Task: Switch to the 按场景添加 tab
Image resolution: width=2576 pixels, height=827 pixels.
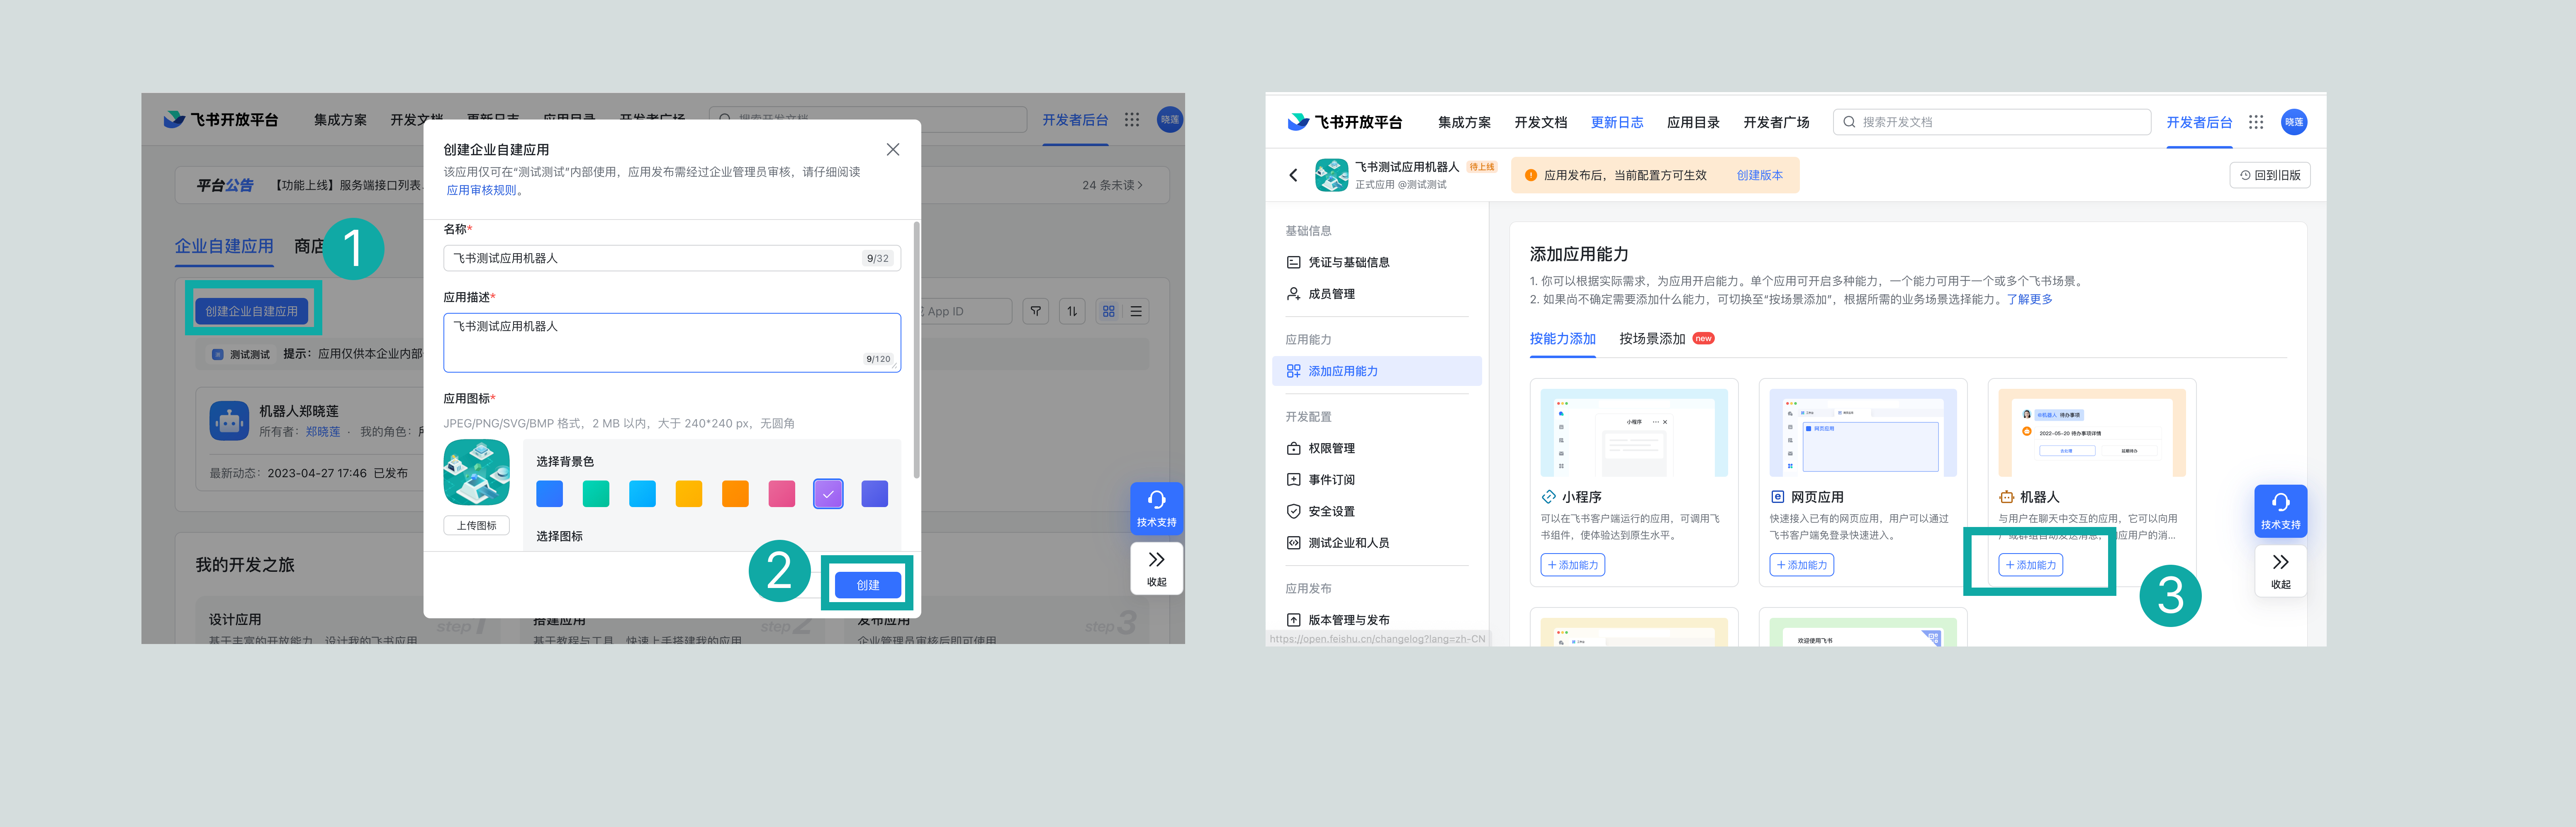Action: pos(1652,339)
